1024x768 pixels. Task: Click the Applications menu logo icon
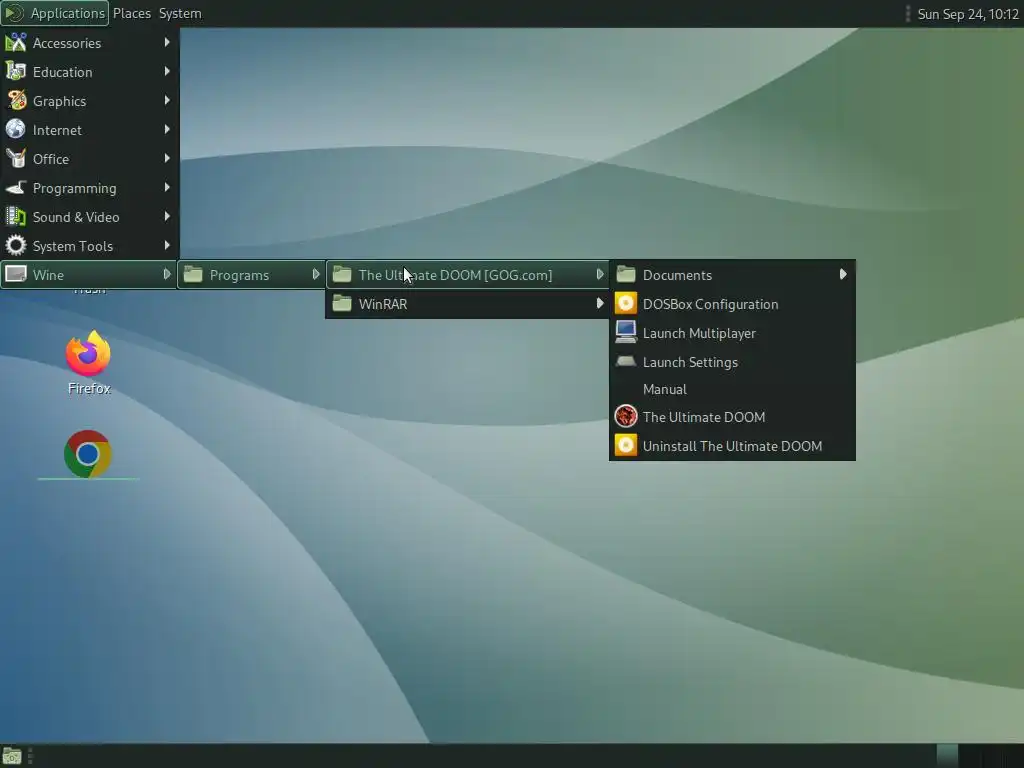tap(14, 13)
